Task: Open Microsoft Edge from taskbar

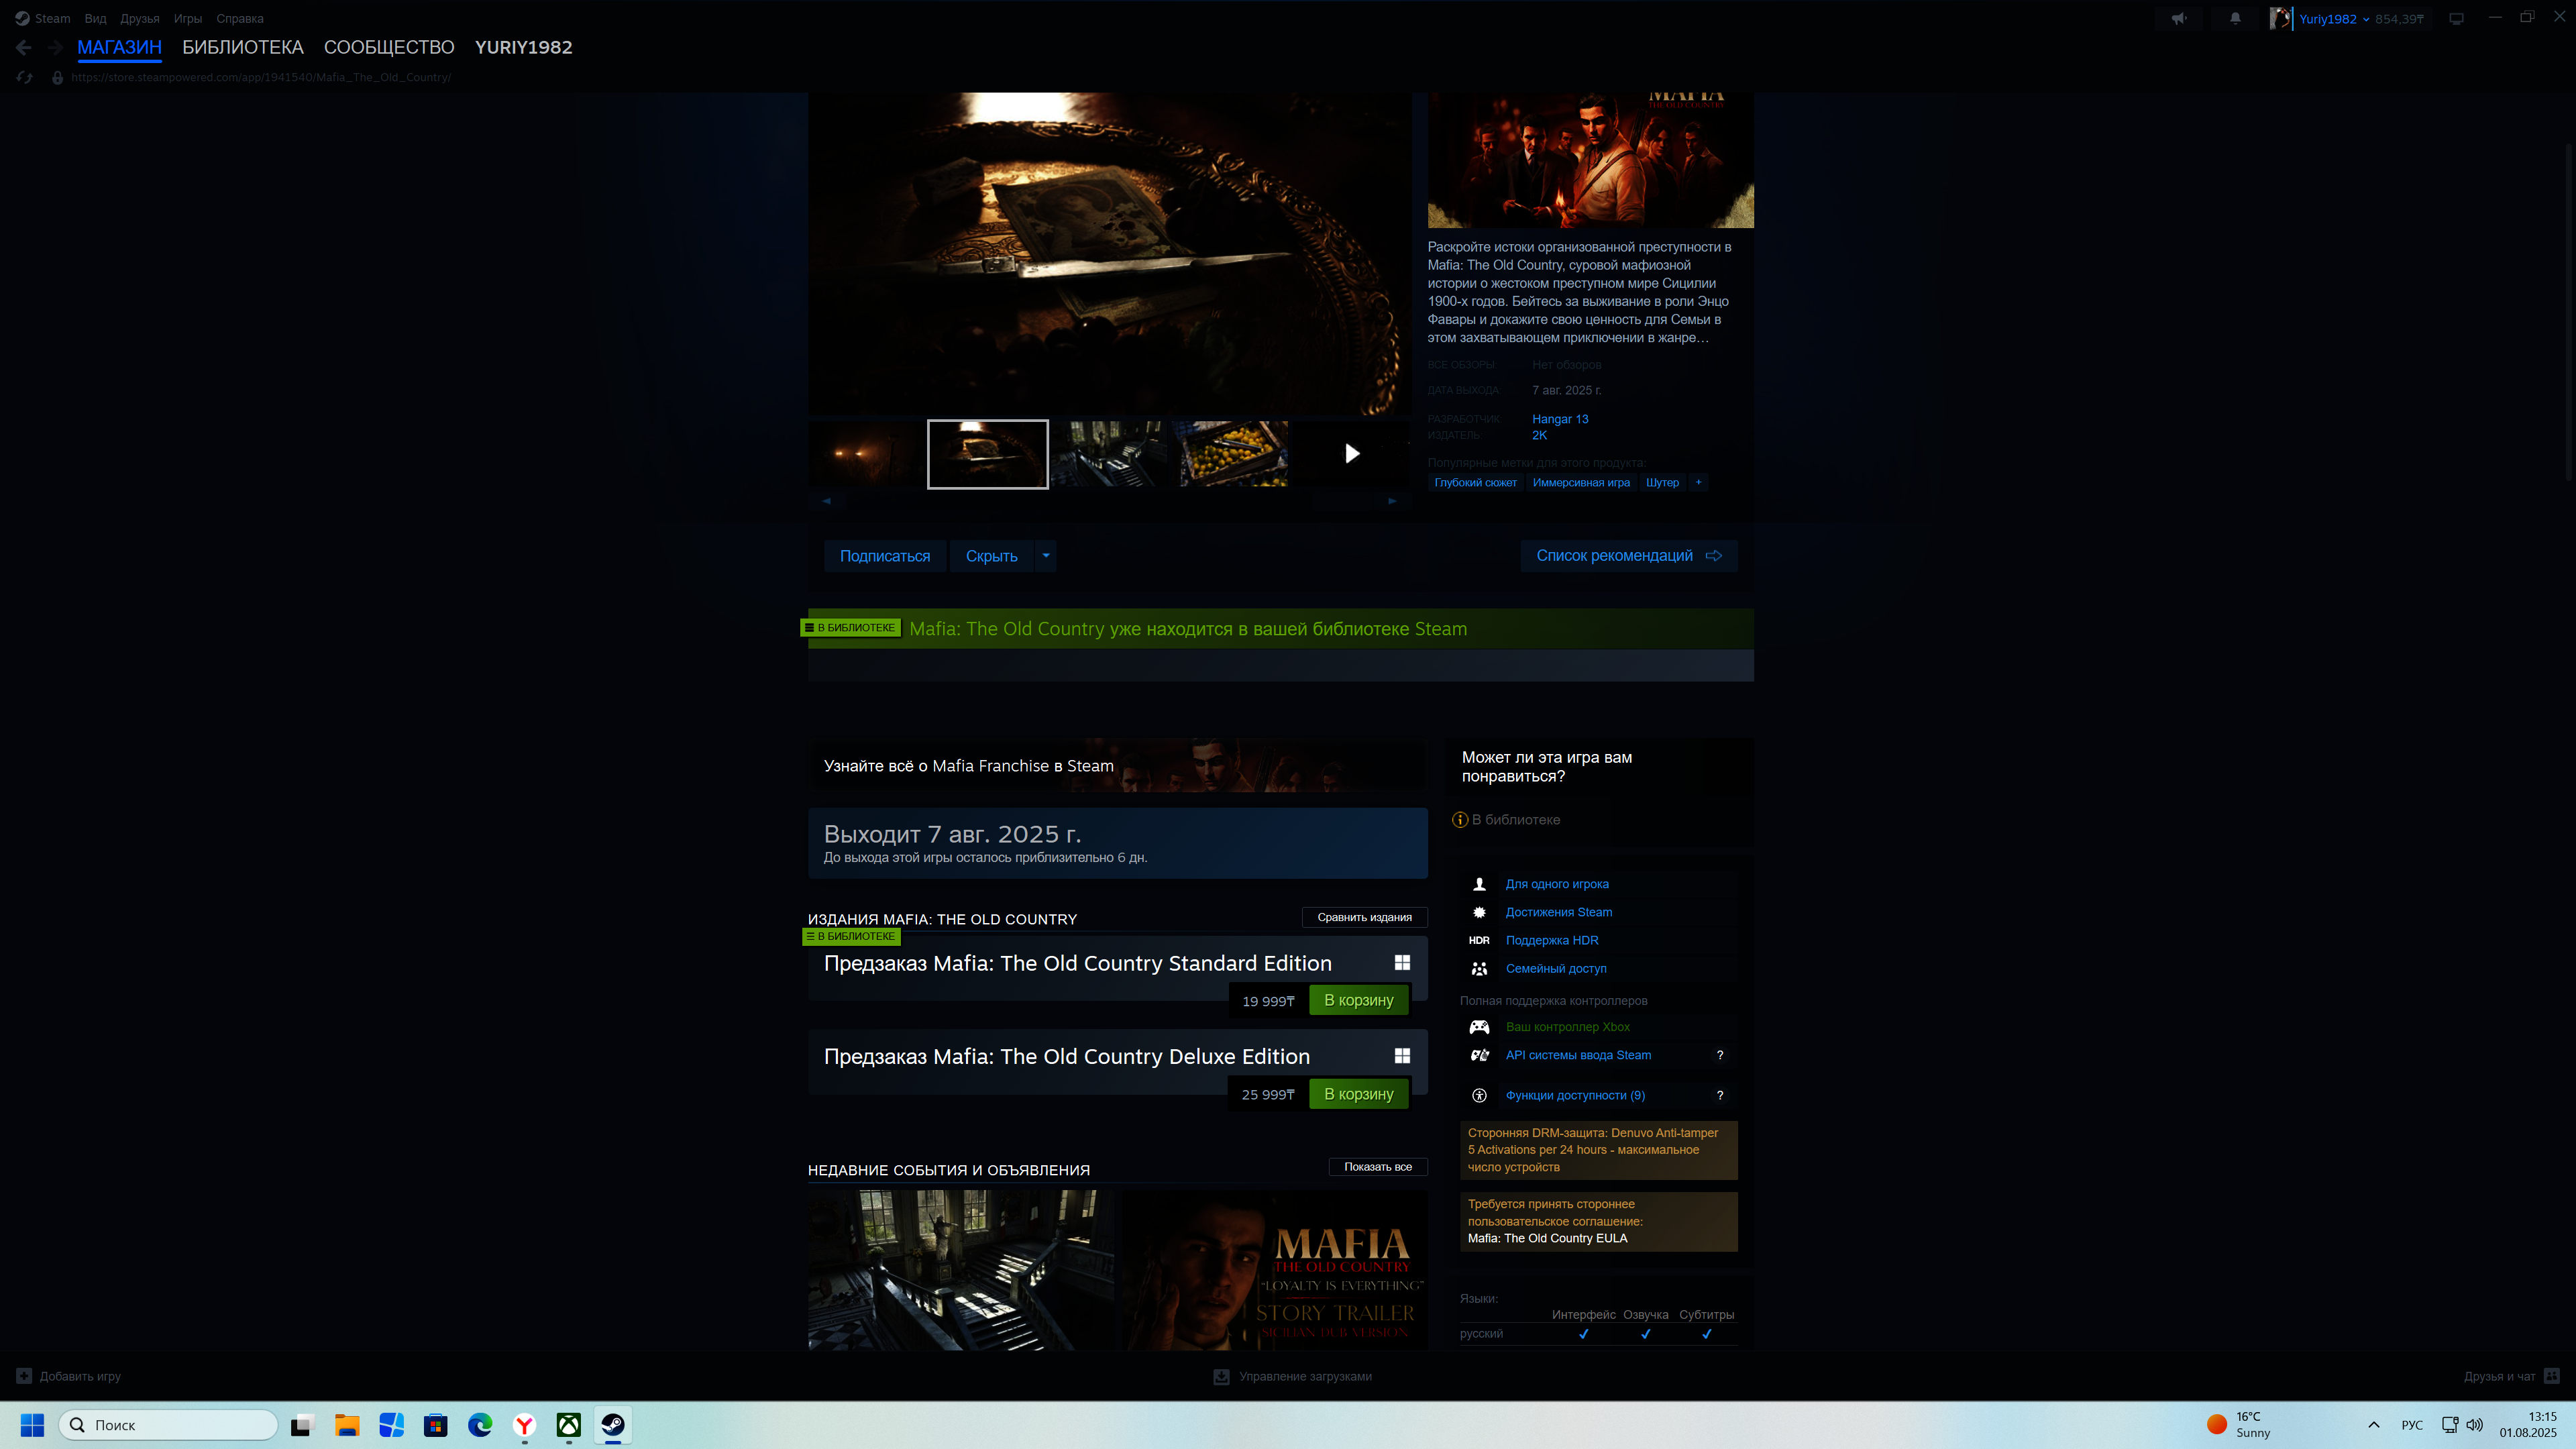Action: pyautogui.click(x=480, y=1425)
